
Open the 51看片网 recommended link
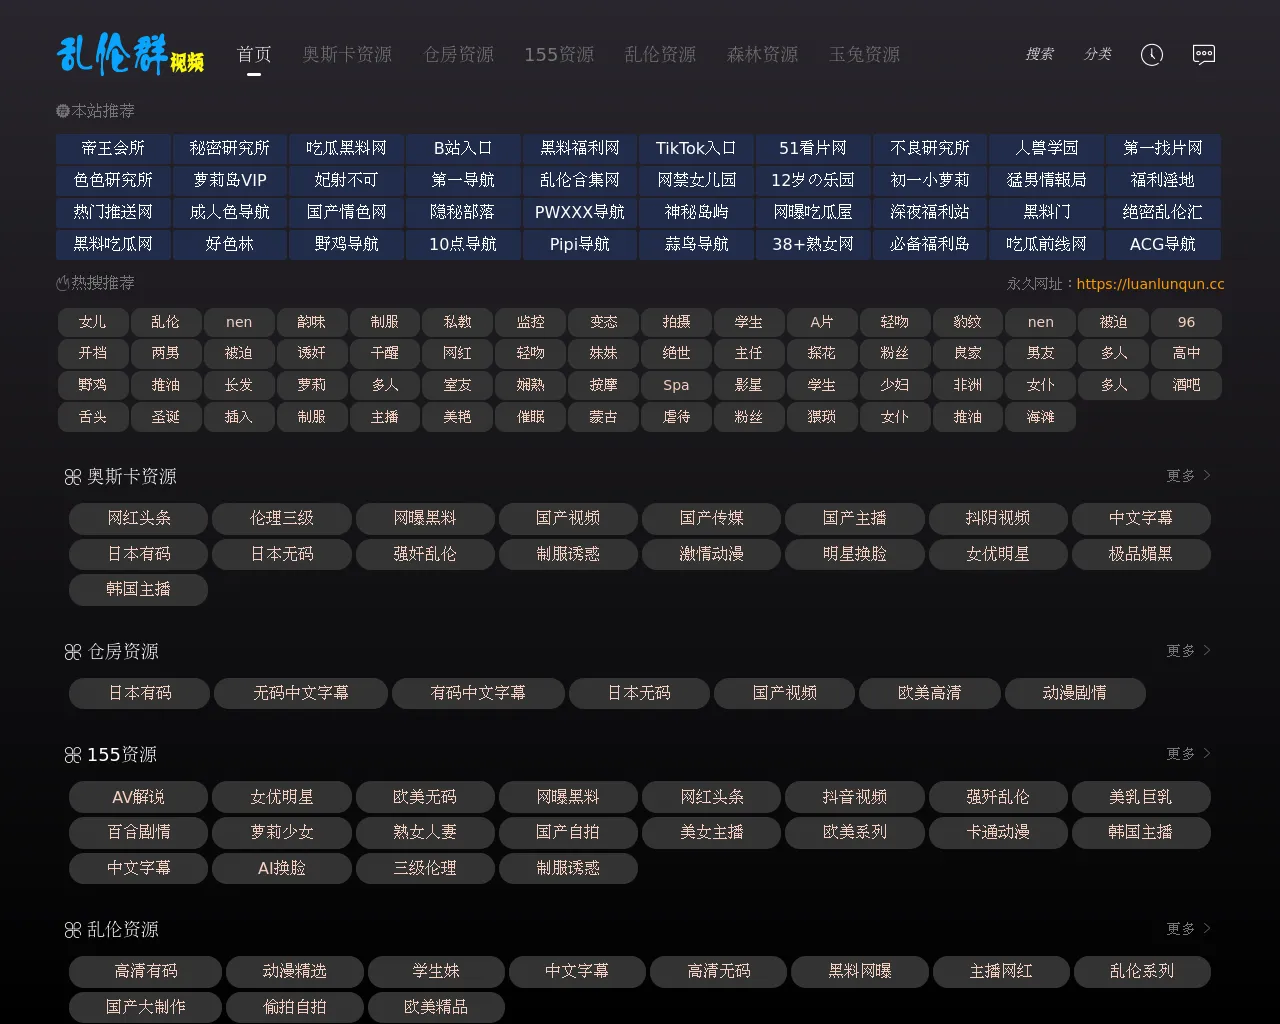pos(813,148)
